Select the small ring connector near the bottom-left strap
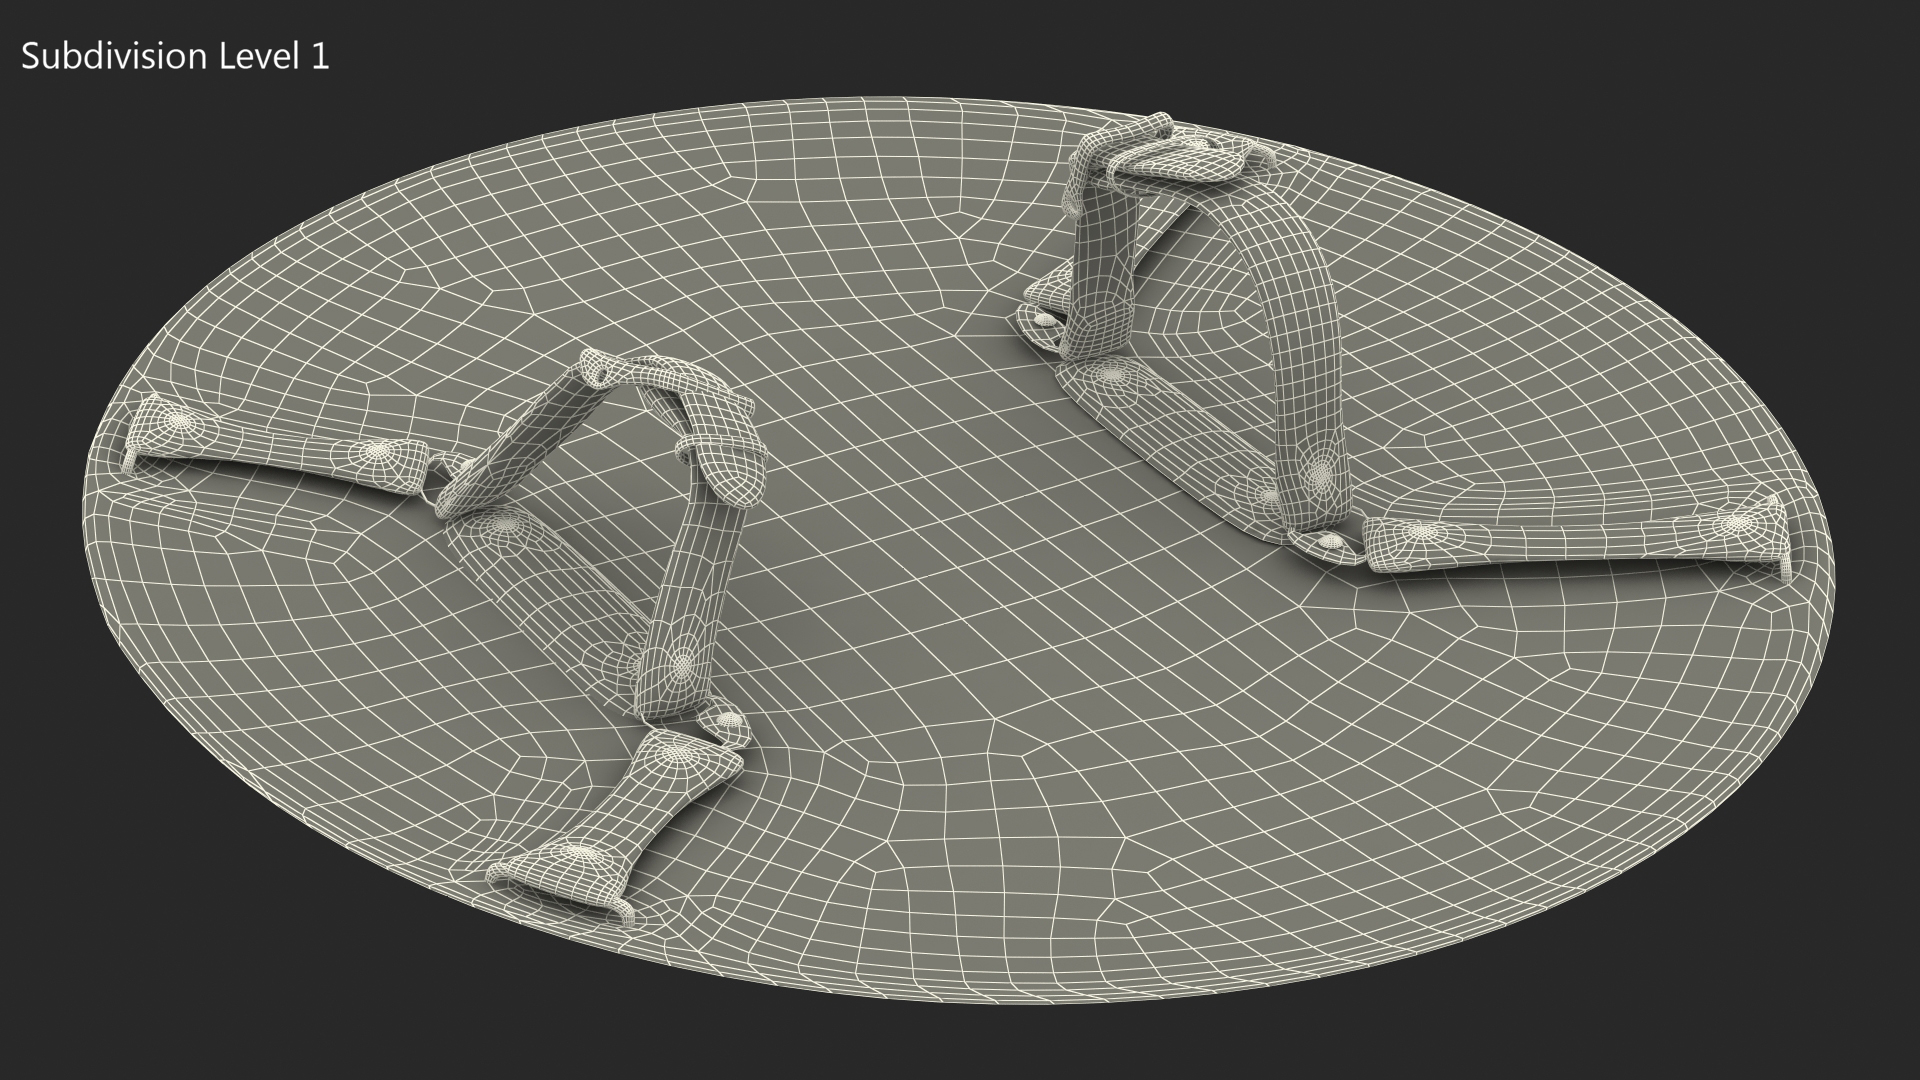The image size is (1920, 1080). tap(727, 720)
